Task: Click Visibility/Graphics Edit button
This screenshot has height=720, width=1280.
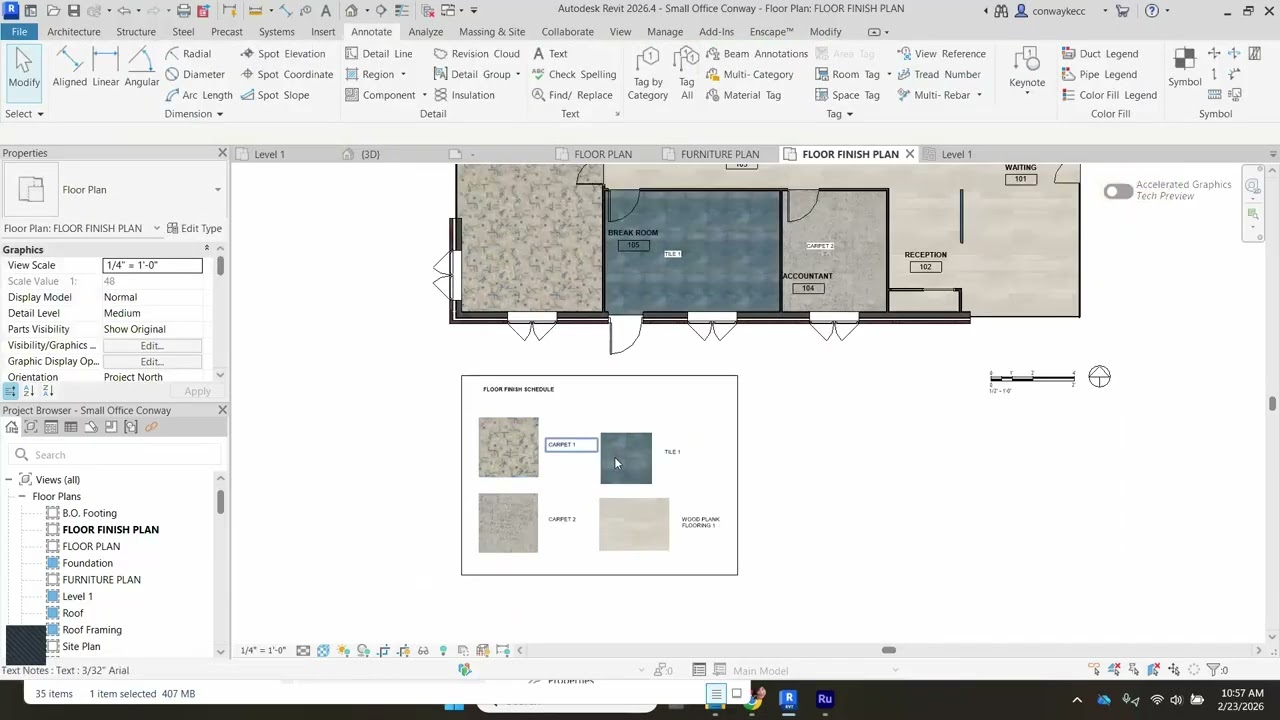Action: 152,346
